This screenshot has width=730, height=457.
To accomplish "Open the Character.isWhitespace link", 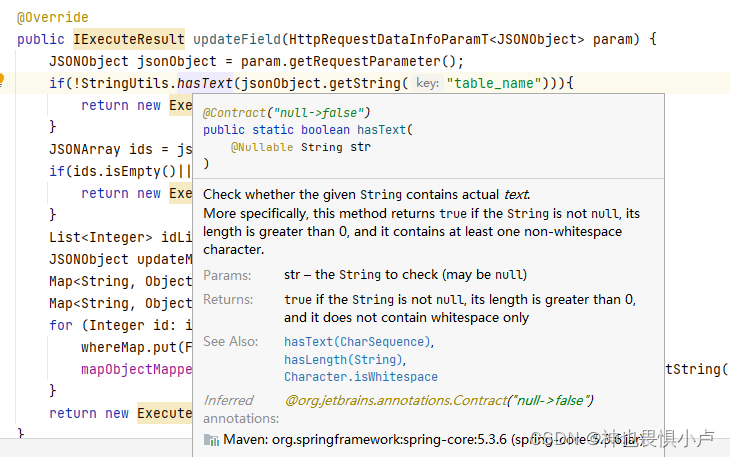I will point(361,376).
